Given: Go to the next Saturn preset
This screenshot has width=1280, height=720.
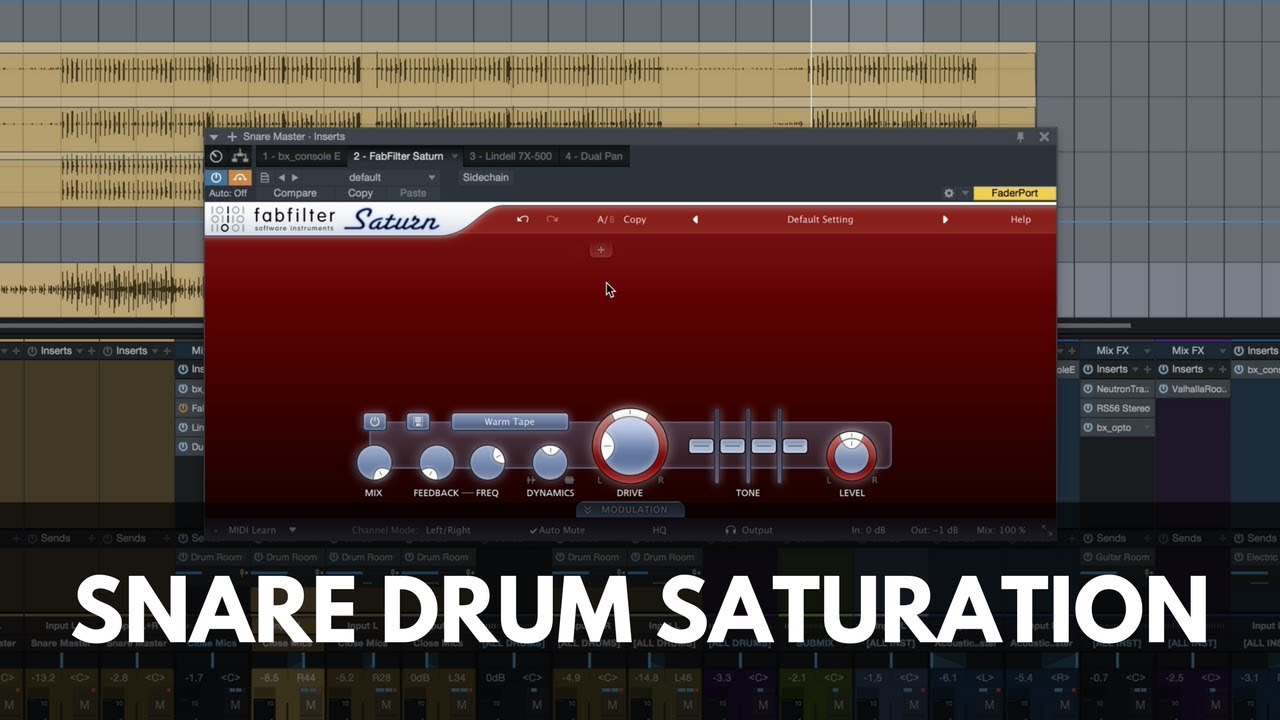Looking at the screenshot, I should click(x=945, y=219).
